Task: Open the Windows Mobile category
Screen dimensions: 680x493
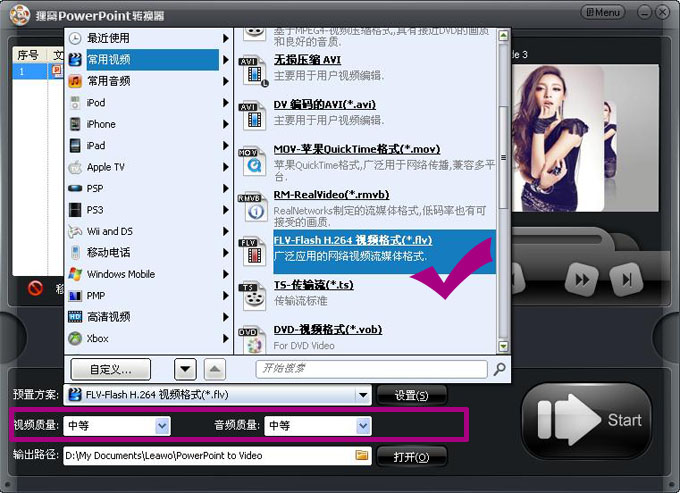Action: point(120,274)
